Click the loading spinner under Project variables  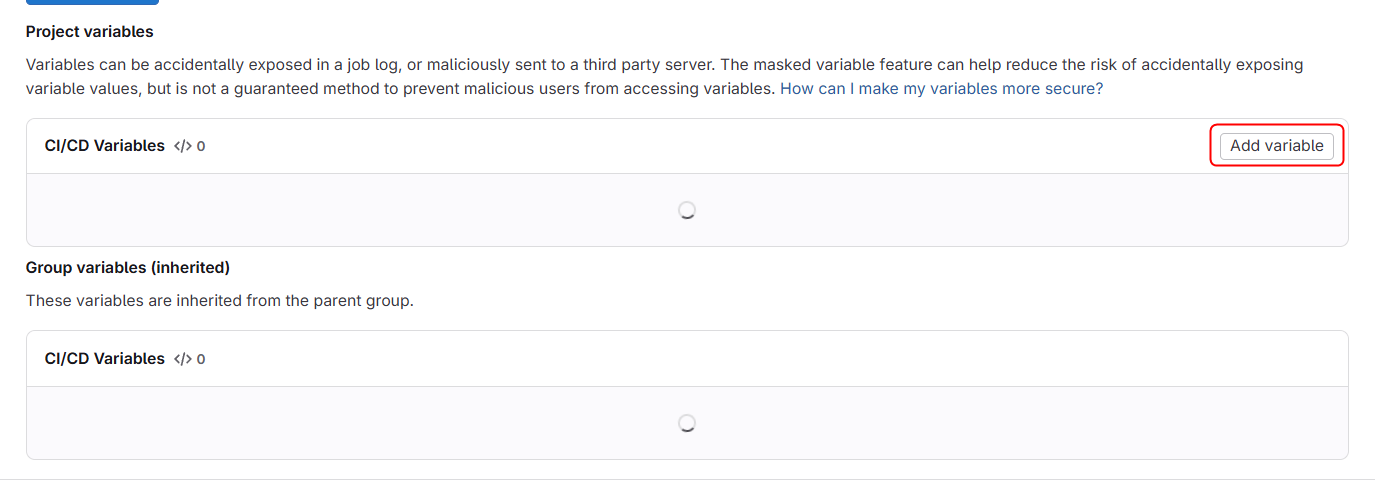687,210
